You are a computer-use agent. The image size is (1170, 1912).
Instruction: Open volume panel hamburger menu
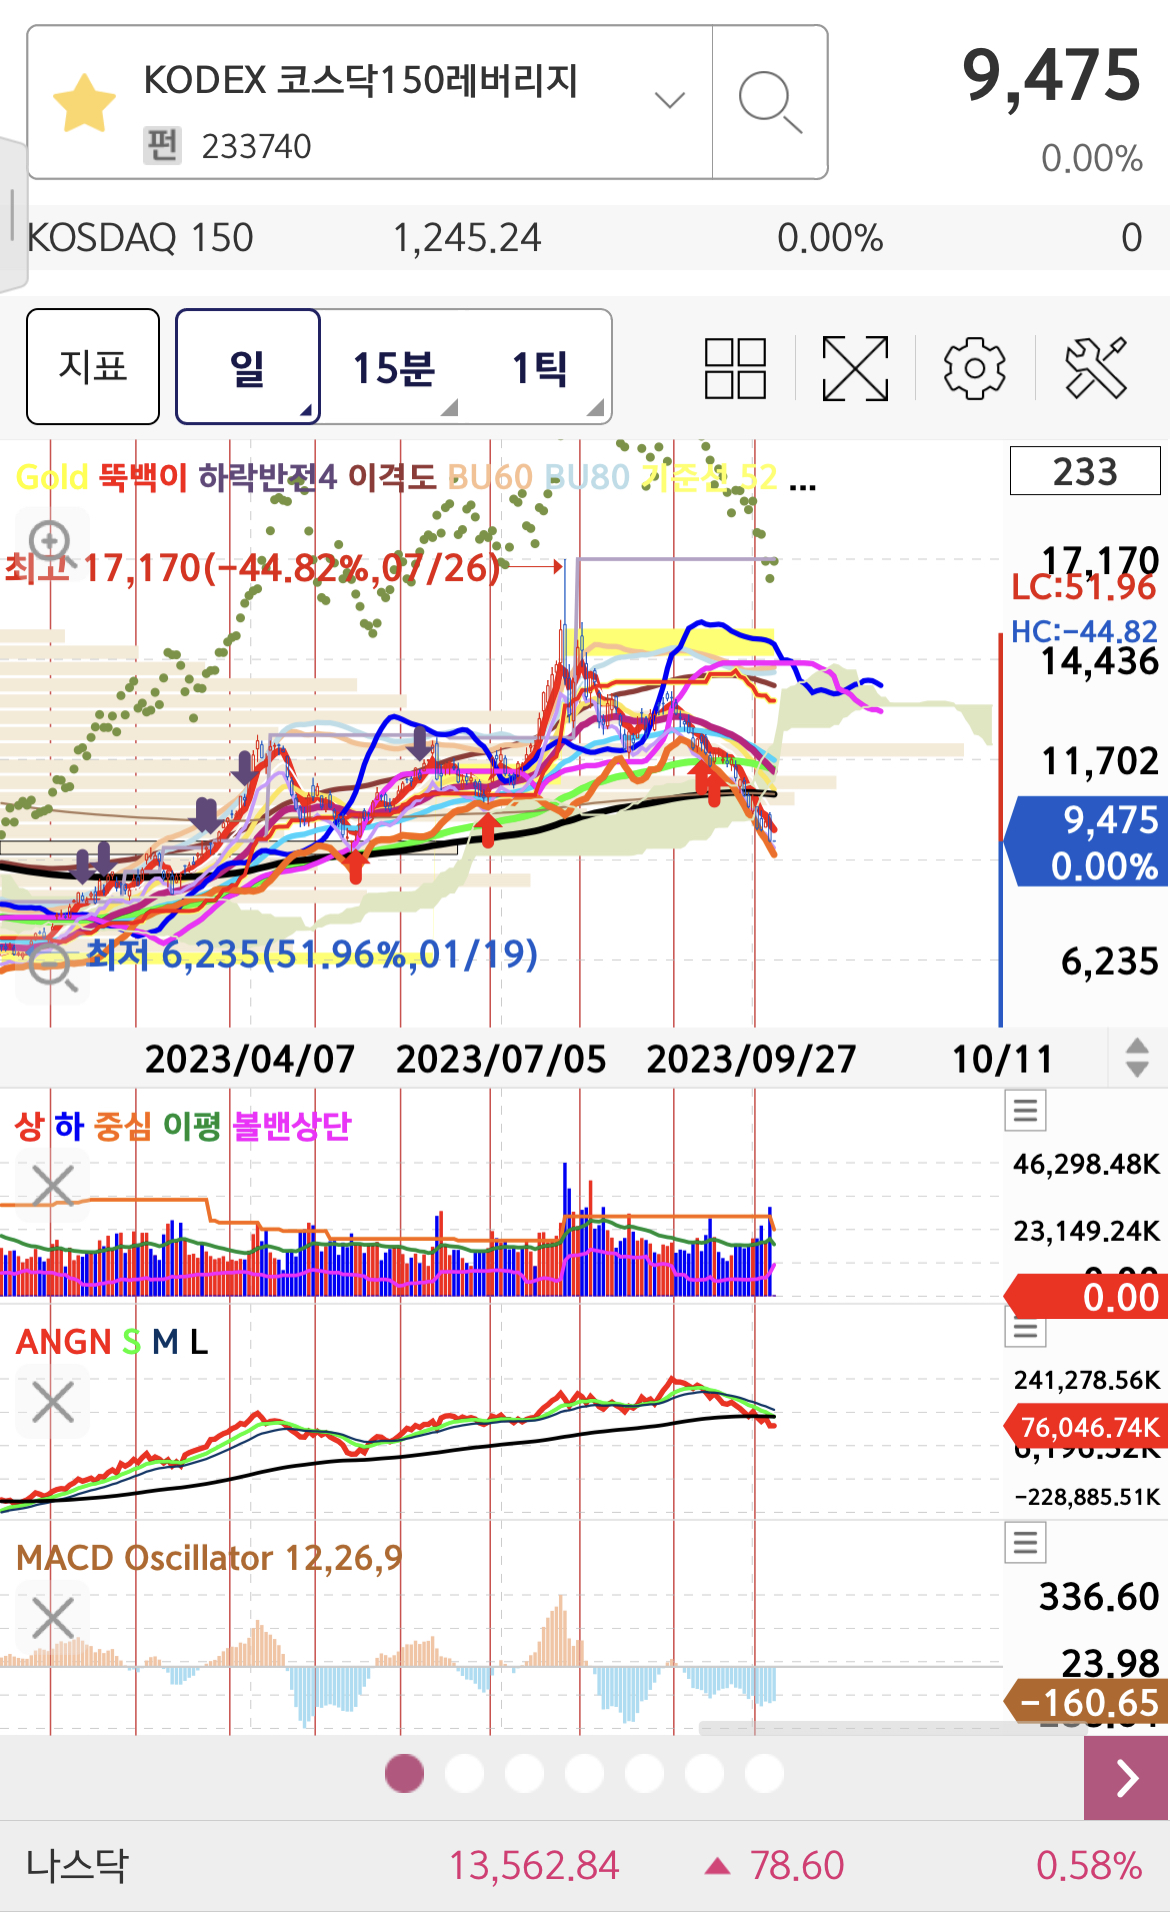[x=1025, y=1110]
